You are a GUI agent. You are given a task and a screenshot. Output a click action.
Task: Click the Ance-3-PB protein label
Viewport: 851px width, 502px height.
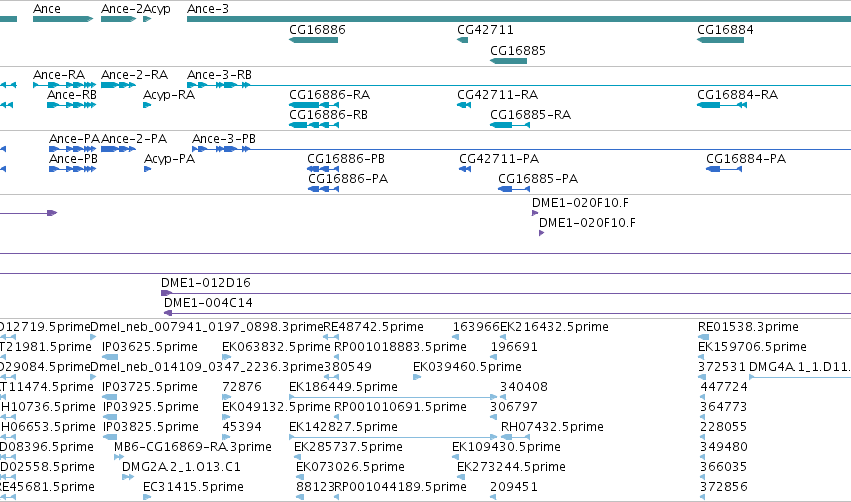pos(224,139)
